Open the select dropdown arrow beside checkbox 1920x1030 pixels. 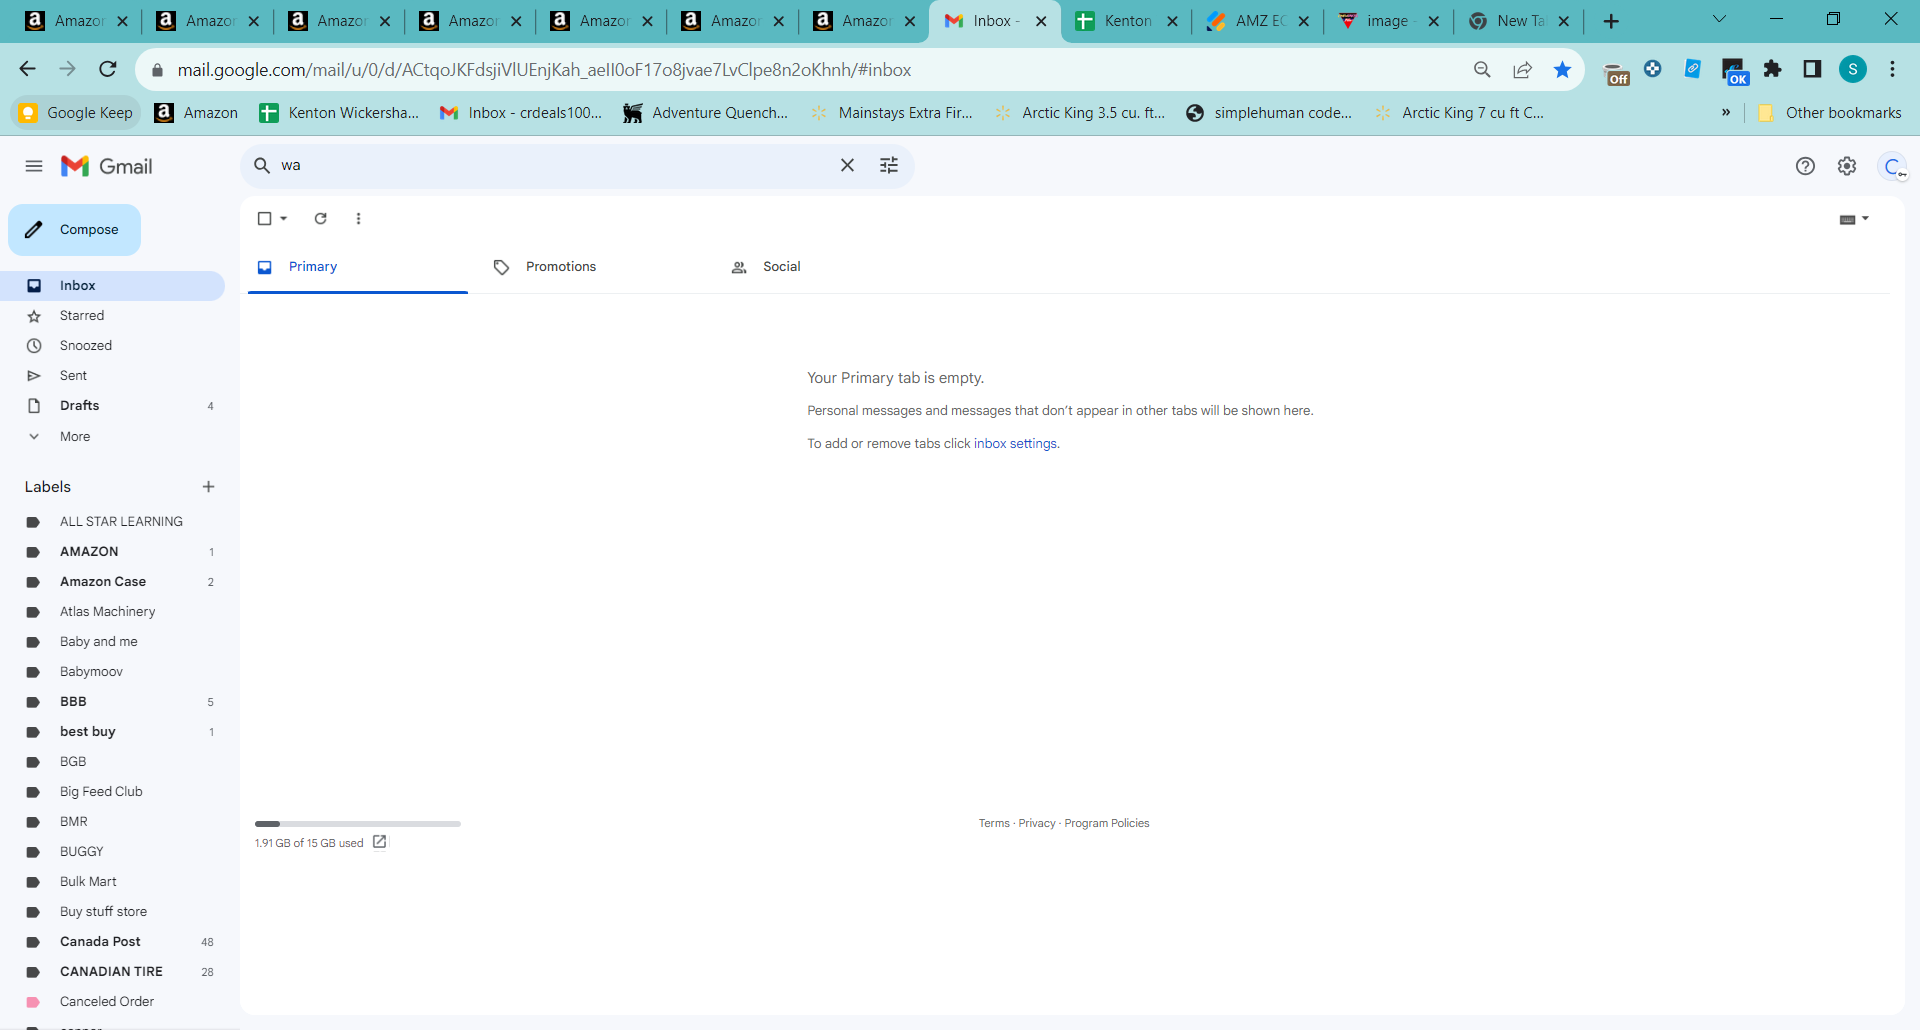pos(284,218)
